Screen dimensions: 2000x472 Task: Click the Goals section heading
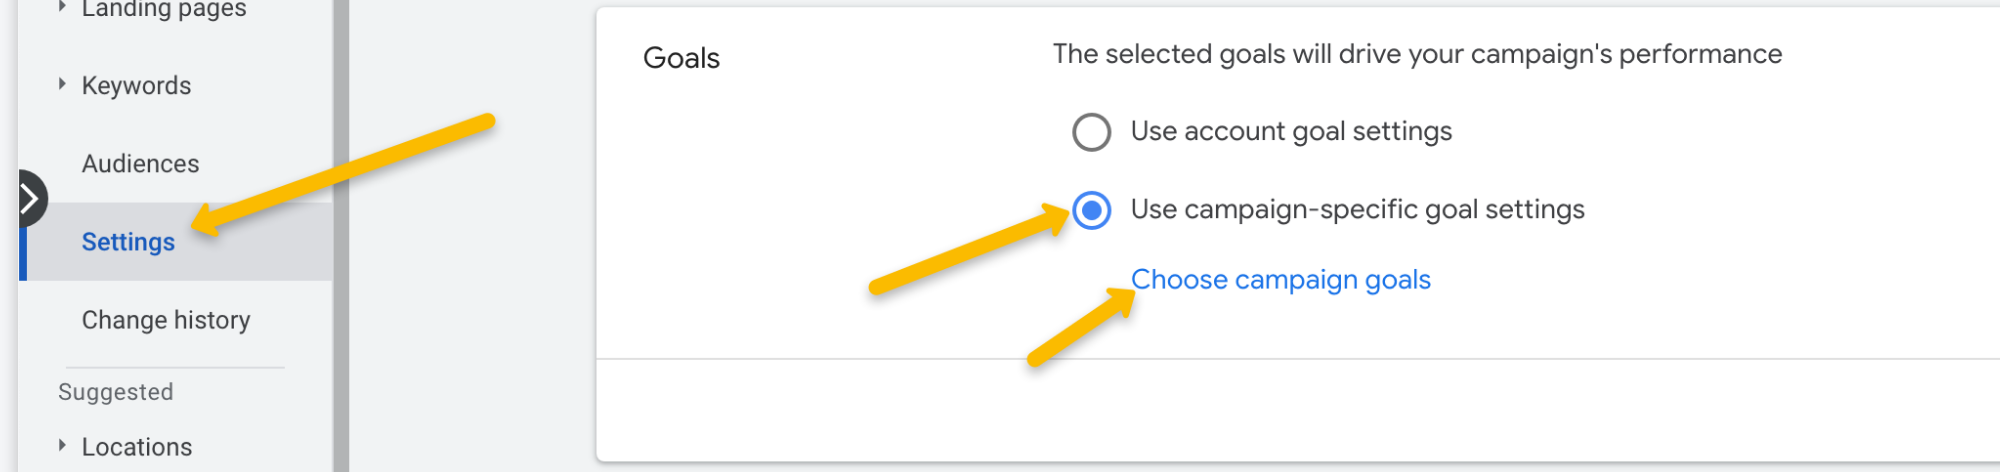[x=681, y=58]
